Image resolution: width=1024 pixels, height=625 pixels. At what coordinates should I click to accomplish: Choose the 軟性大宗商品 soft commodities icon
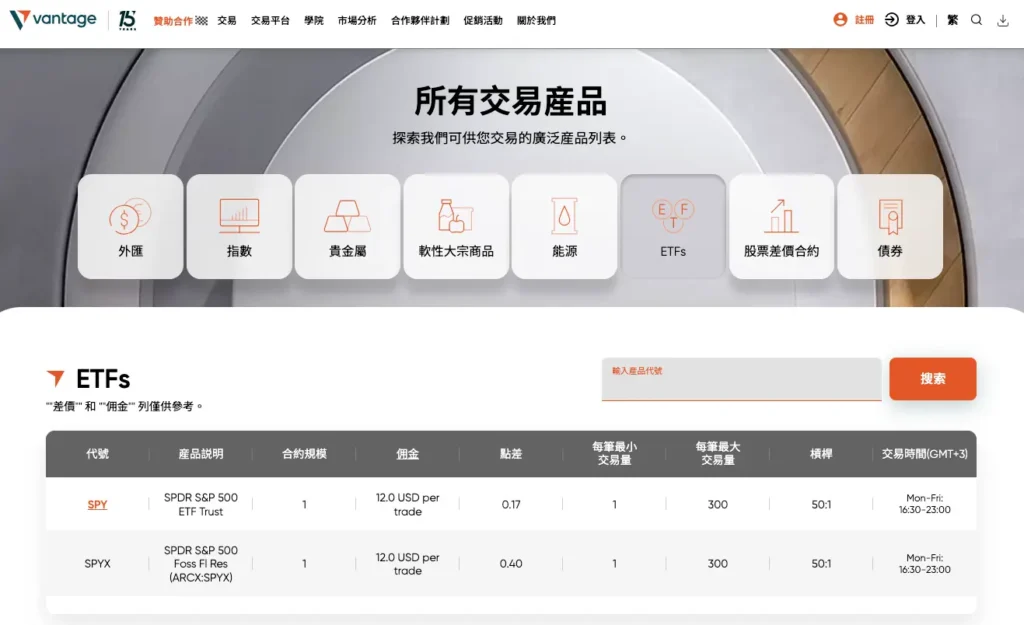[456, 226]
